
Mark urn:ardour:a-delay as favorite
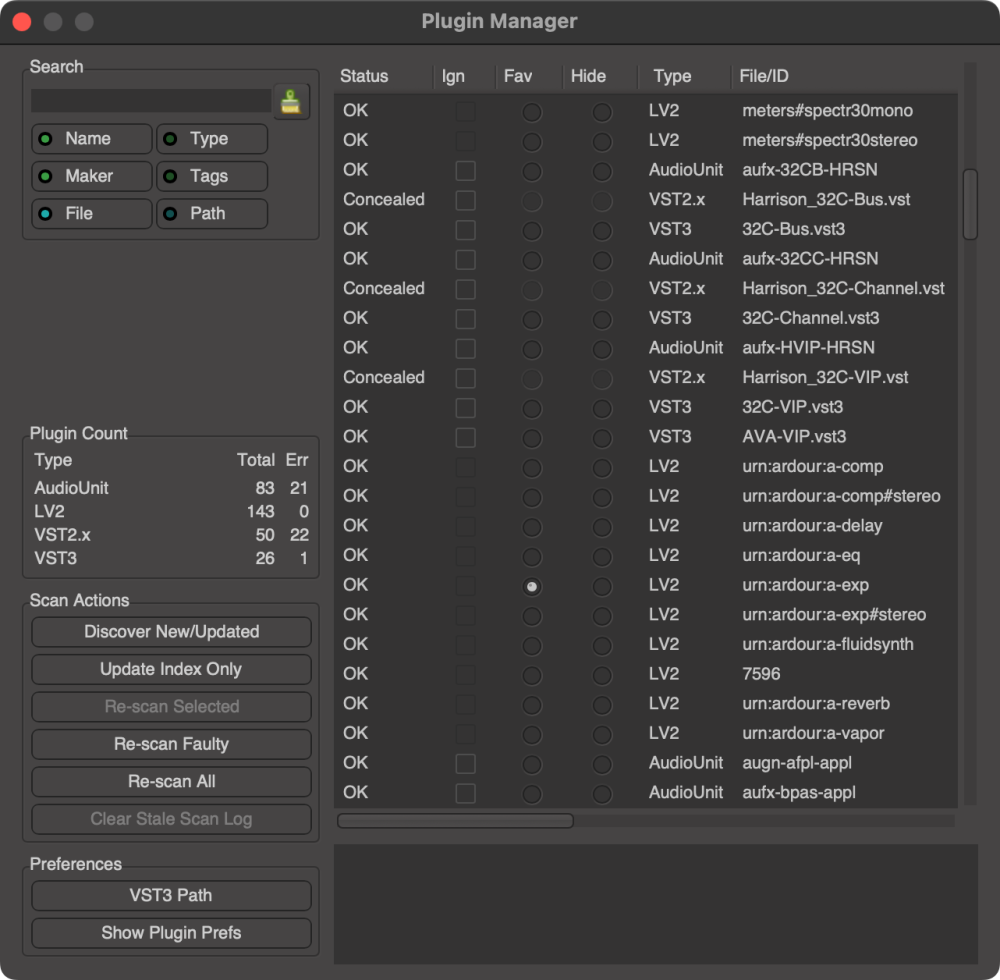click(532, 526)
